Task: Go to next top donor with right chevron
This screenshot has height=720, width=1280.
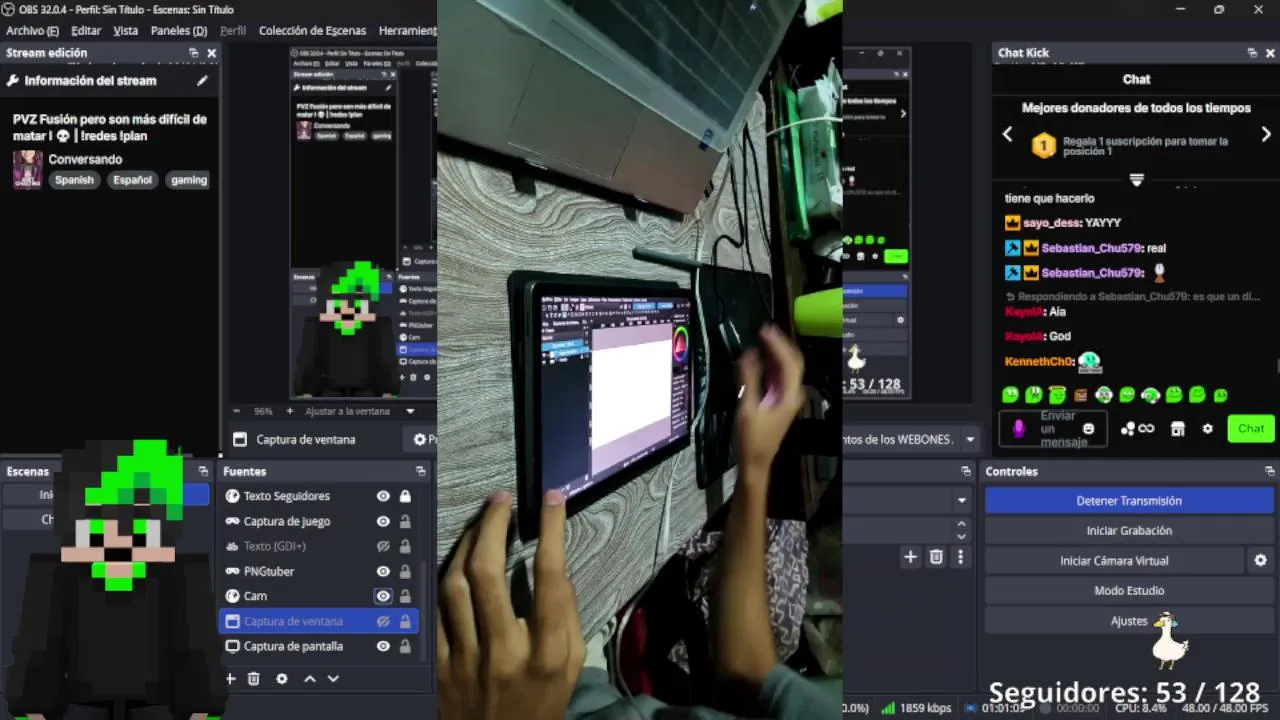Action: click(1266, 134)
